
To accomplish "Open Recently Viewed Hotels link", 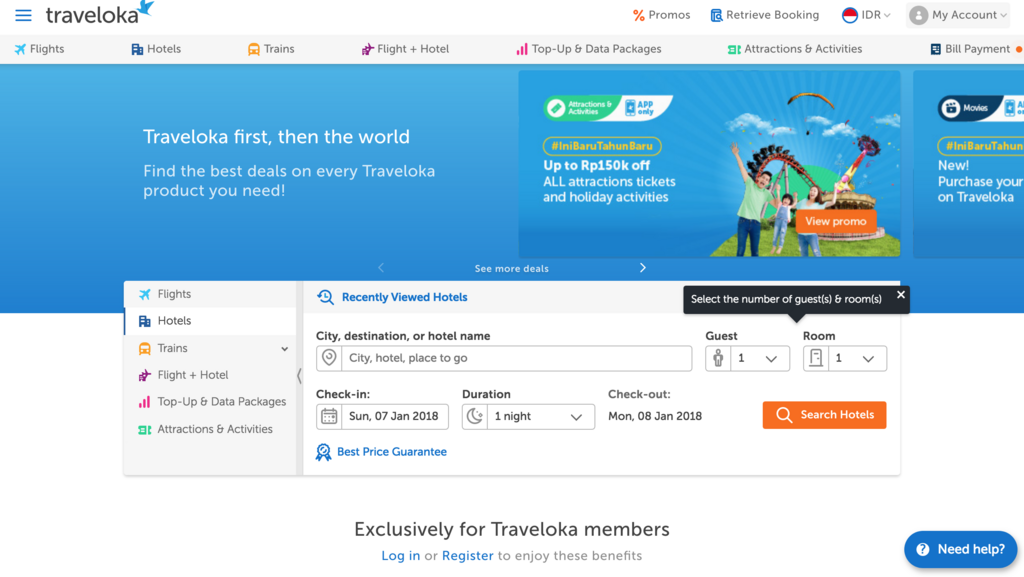I will pos(404,297).
